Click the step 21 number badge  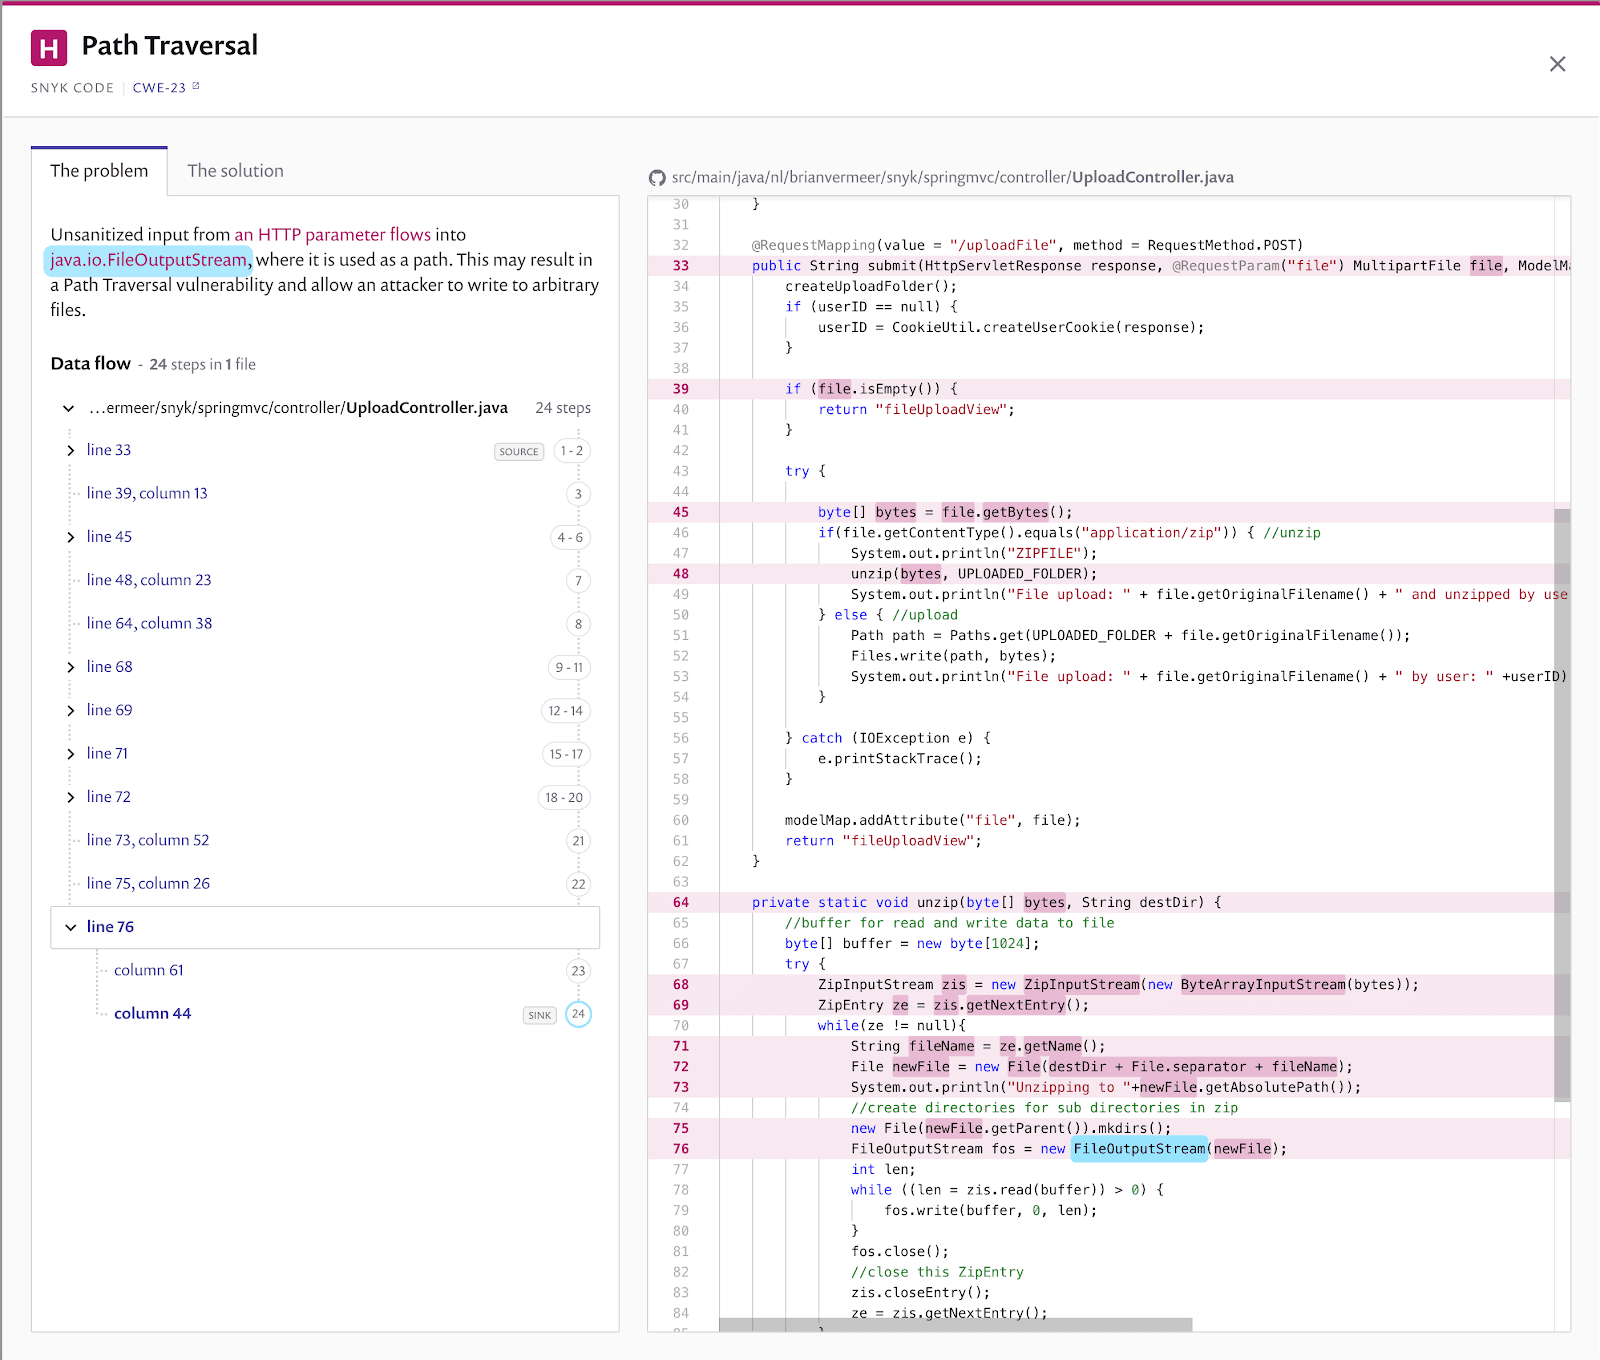point(578,841)
